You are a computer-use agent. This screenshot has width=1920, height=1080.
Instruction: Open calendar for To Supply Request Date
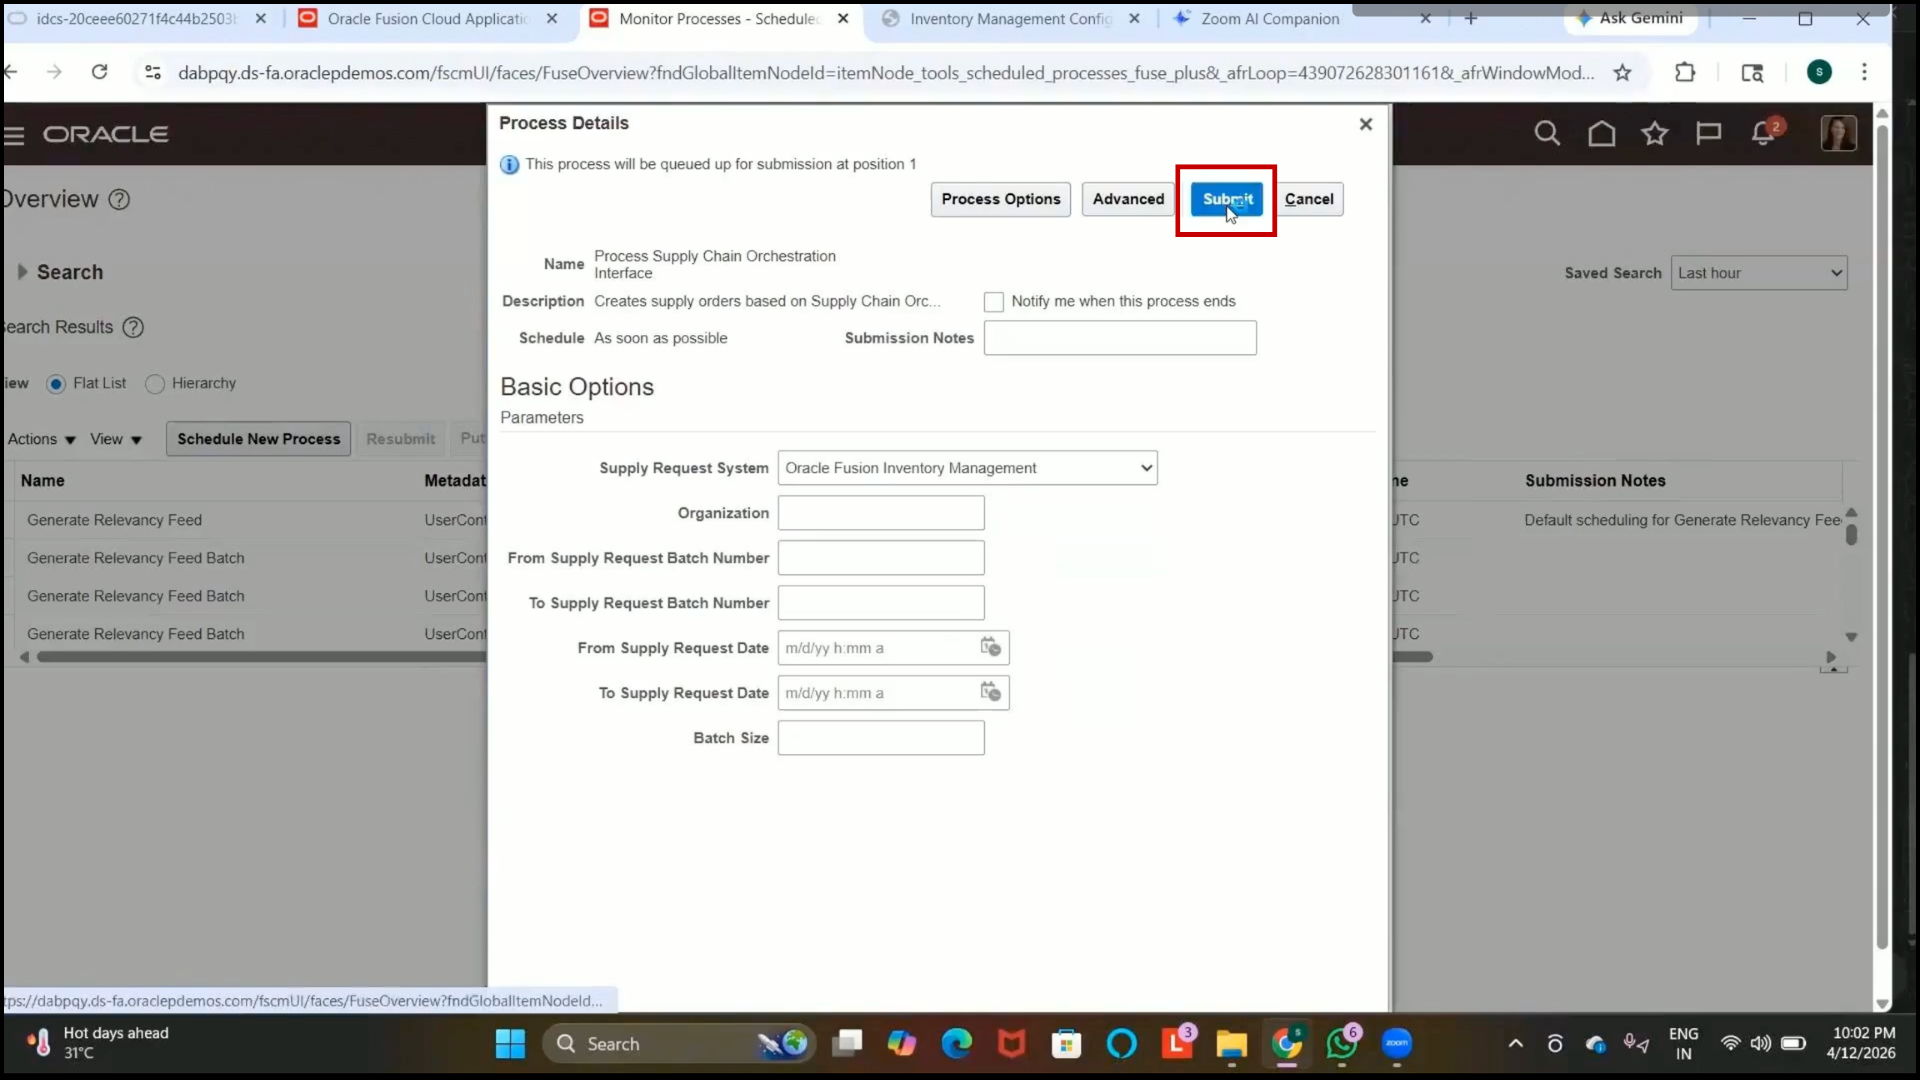coord(990,692)
